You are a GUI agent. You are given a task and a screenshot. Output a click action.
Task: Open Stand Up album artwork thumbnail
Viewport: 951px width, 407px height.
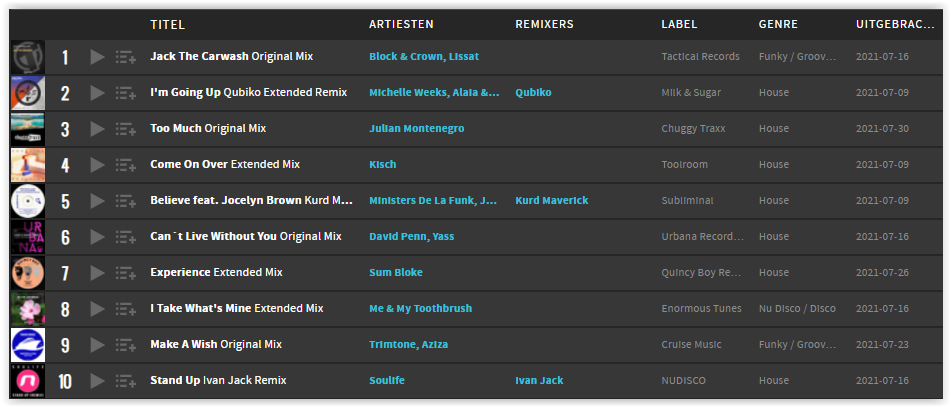tap(28, 381)
